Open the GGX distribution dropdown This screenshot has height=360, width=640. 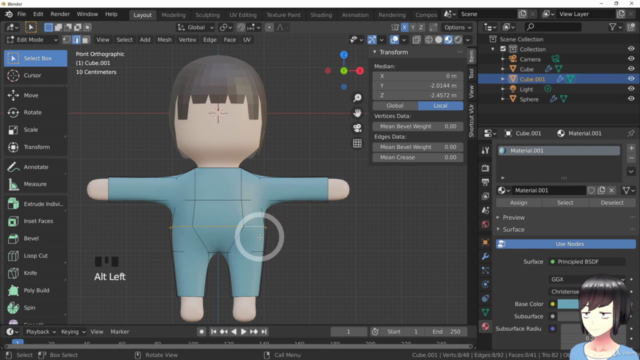click(x=587, y=279)
